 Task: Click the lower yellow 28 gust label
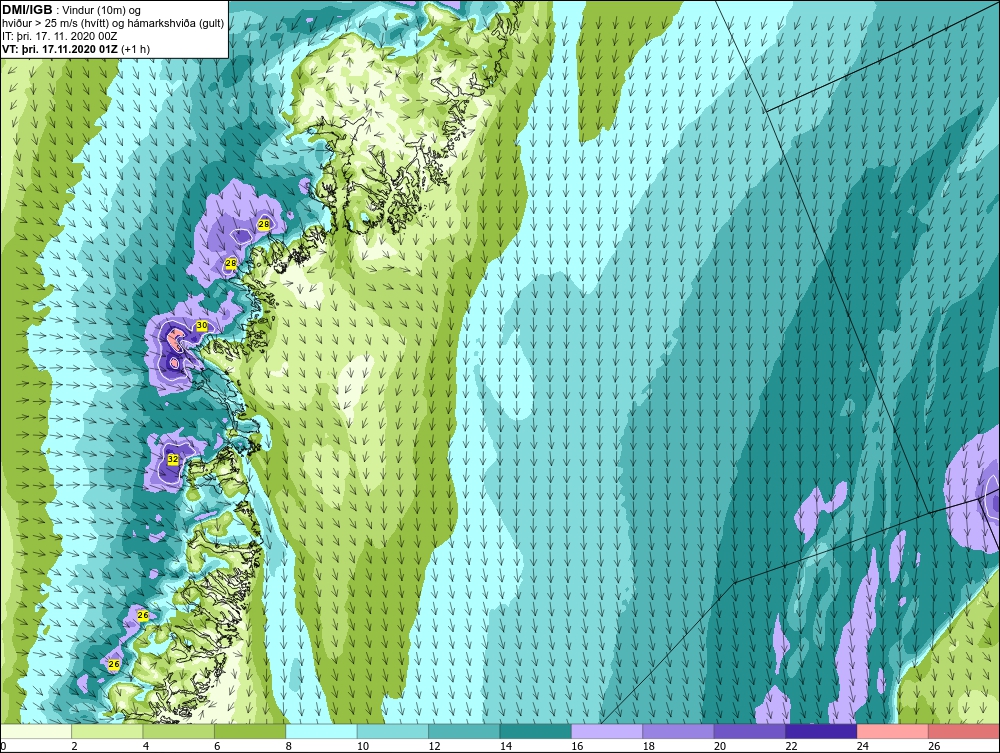click(231, 263)
